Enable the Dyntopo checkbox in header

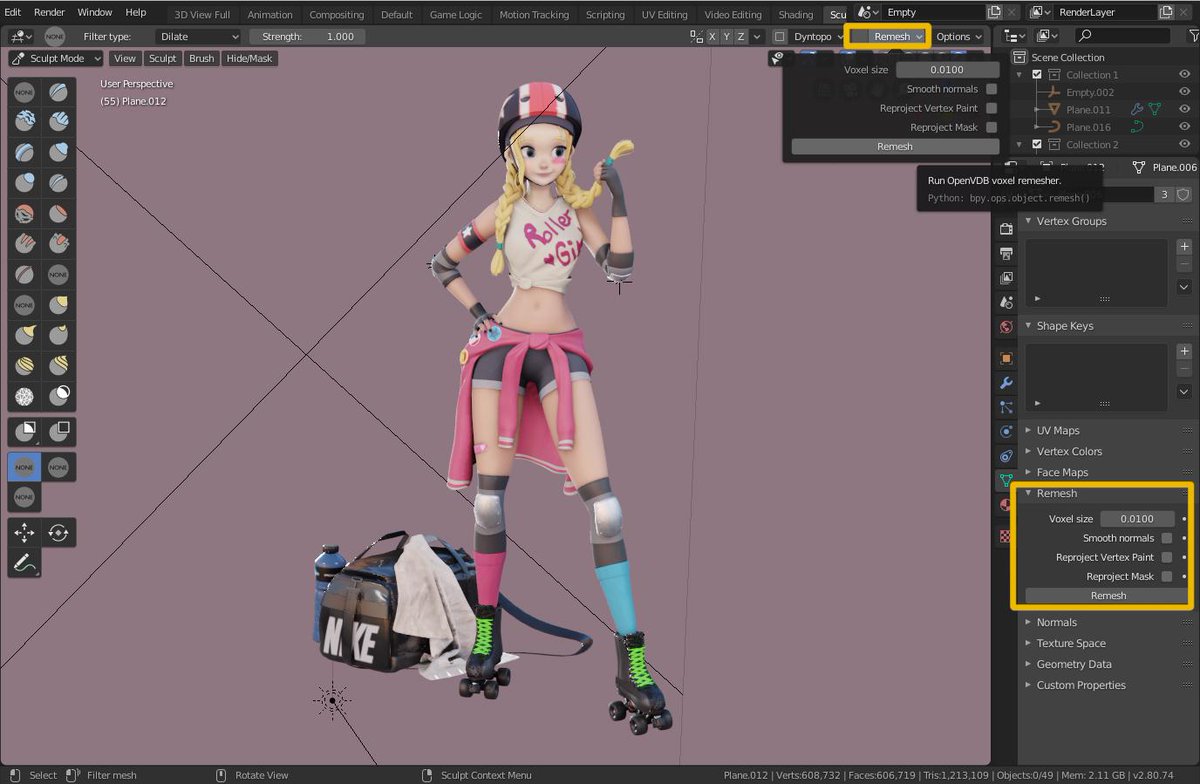[781, 36]
